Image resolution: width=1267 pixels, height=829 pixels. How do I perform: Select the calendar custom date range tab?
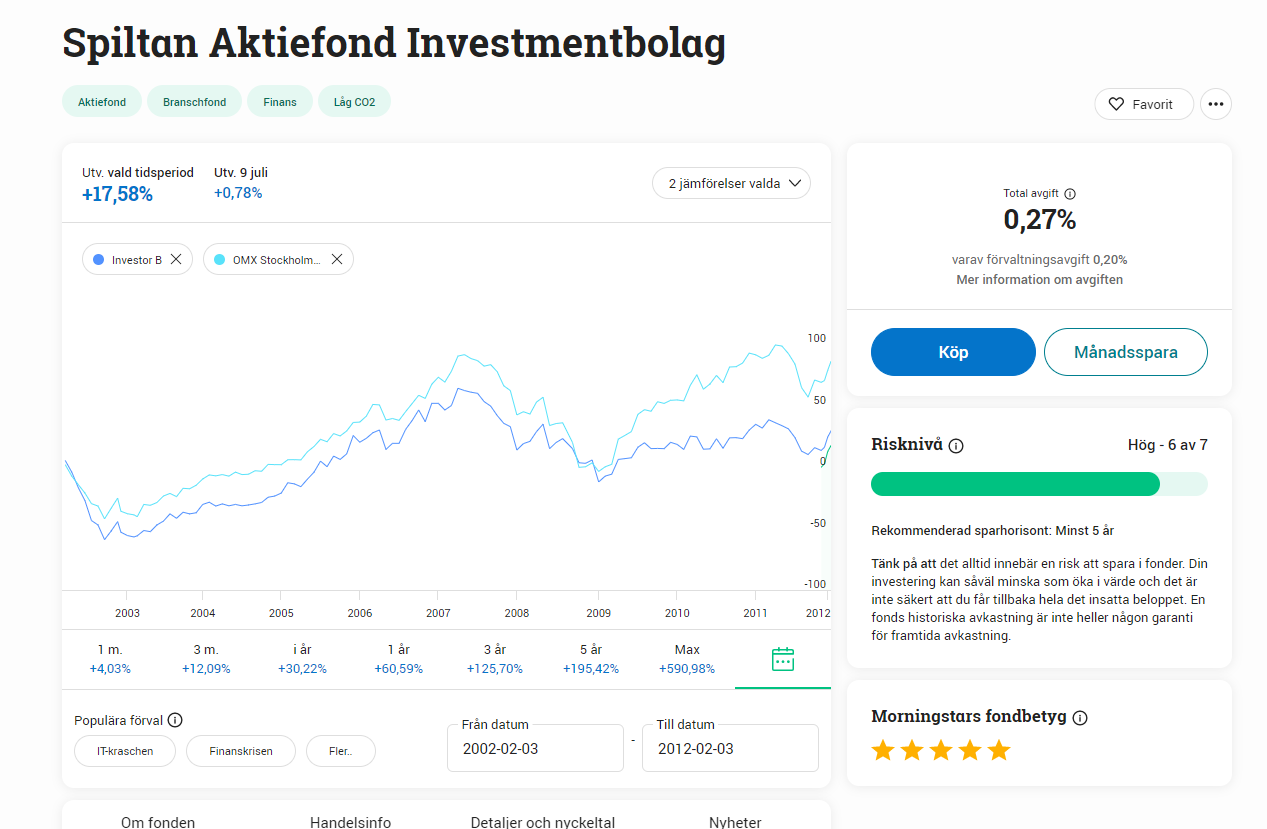point(783,659)
